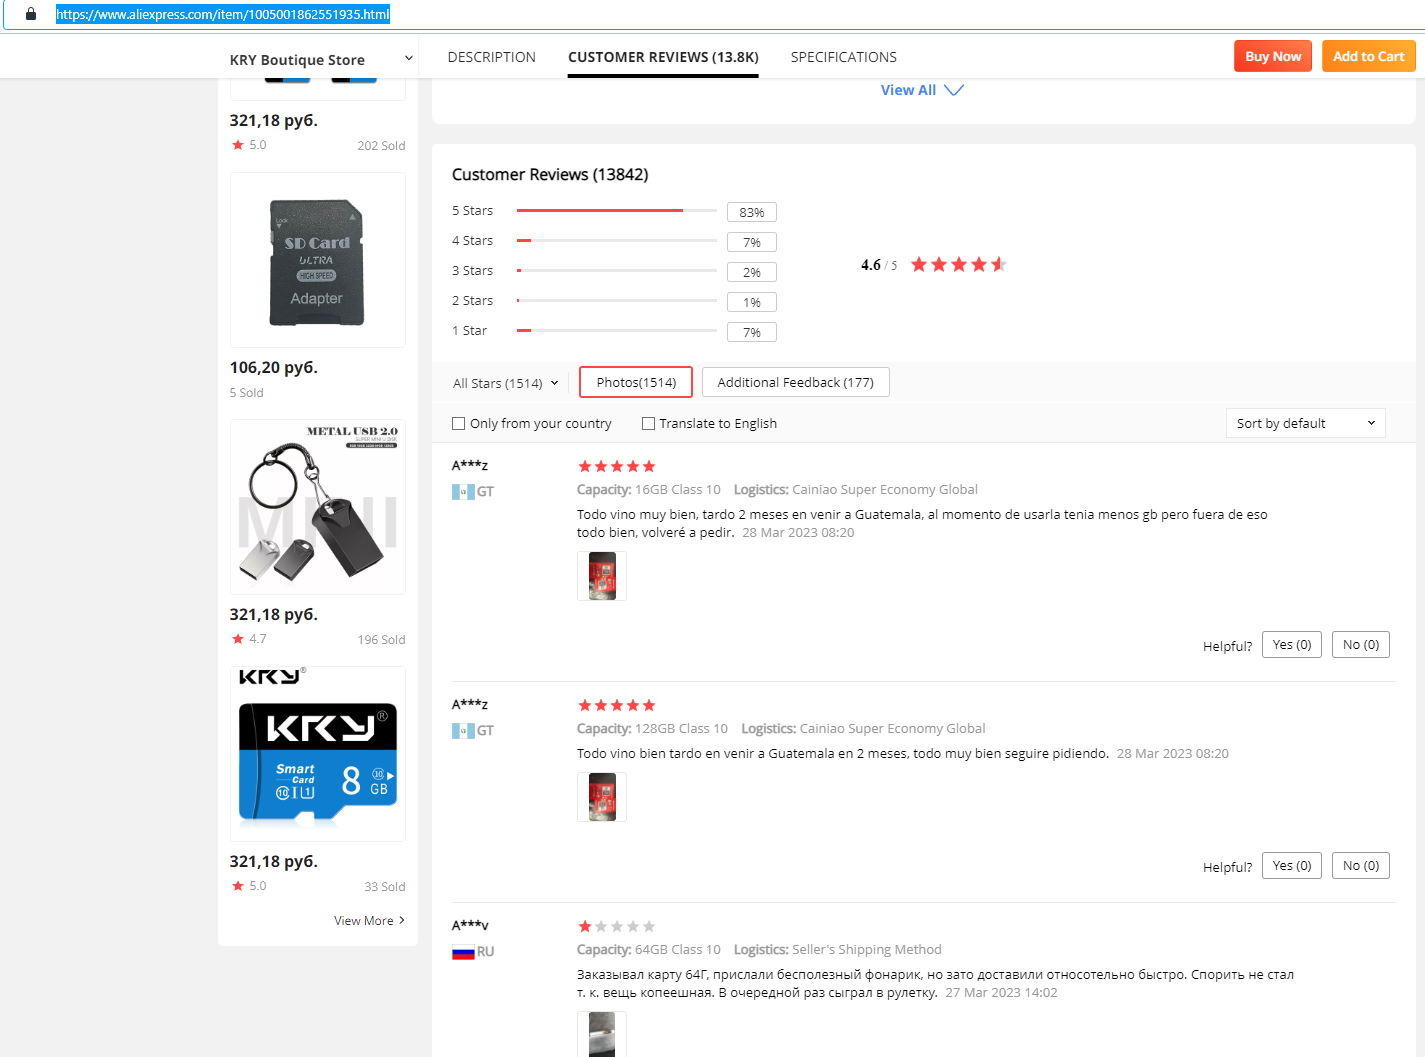Screen dimensions: 1425x1057
Task: Enable Only from your country filter
Action: (459, 424)
